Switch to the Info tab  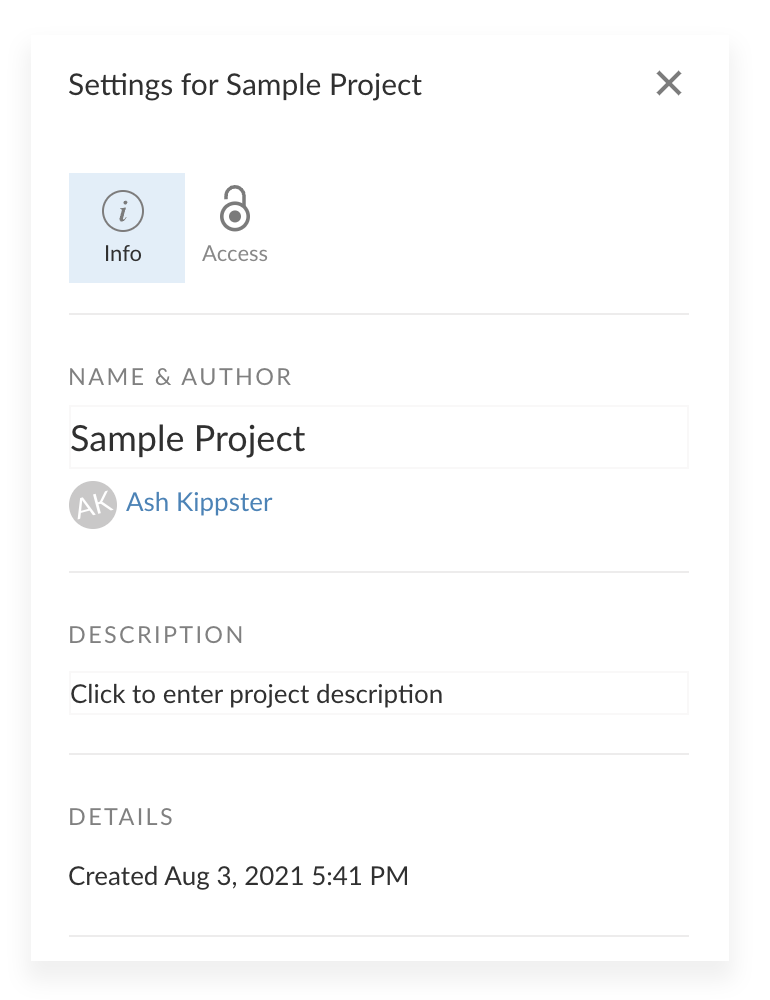point(126,227)
